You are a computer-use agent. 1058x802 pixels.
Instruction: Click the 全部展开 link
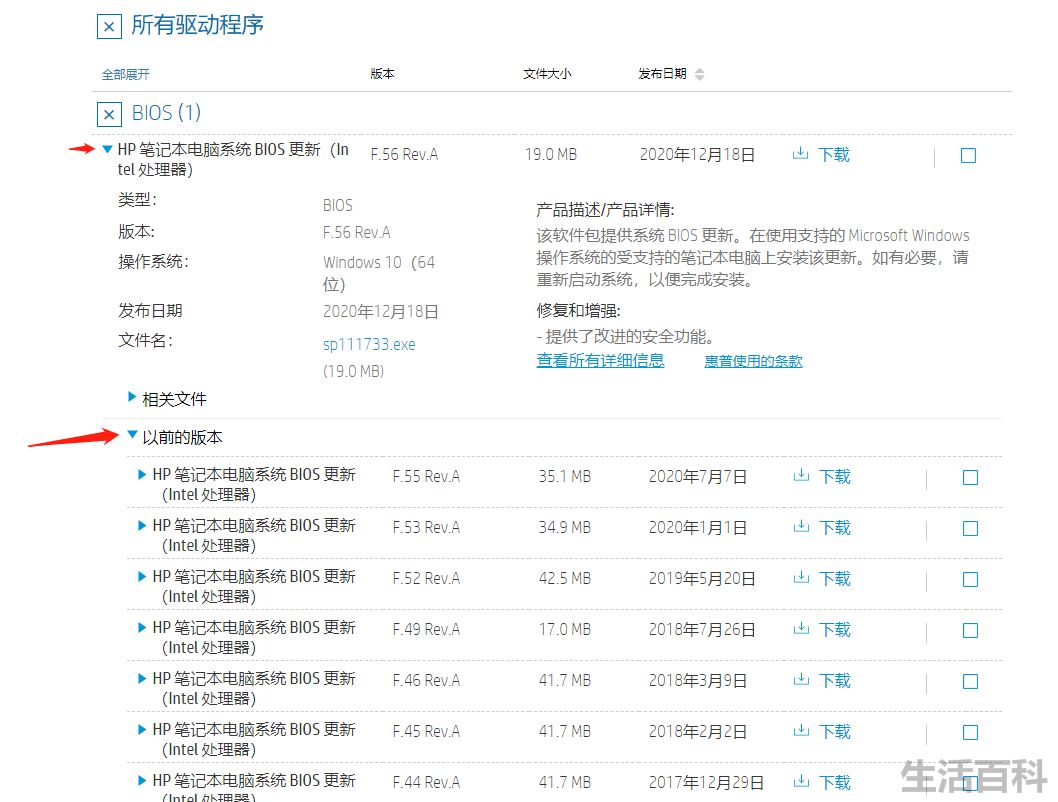pos(126,74)
